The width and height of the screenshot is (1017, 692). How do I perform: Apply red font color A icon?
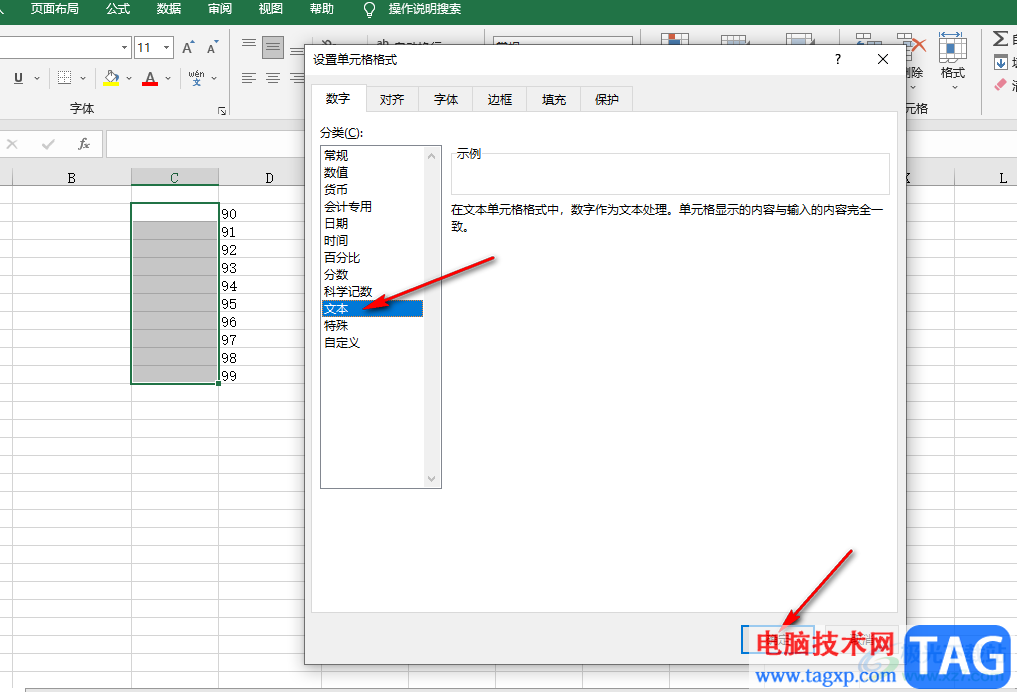coord(150,78)
